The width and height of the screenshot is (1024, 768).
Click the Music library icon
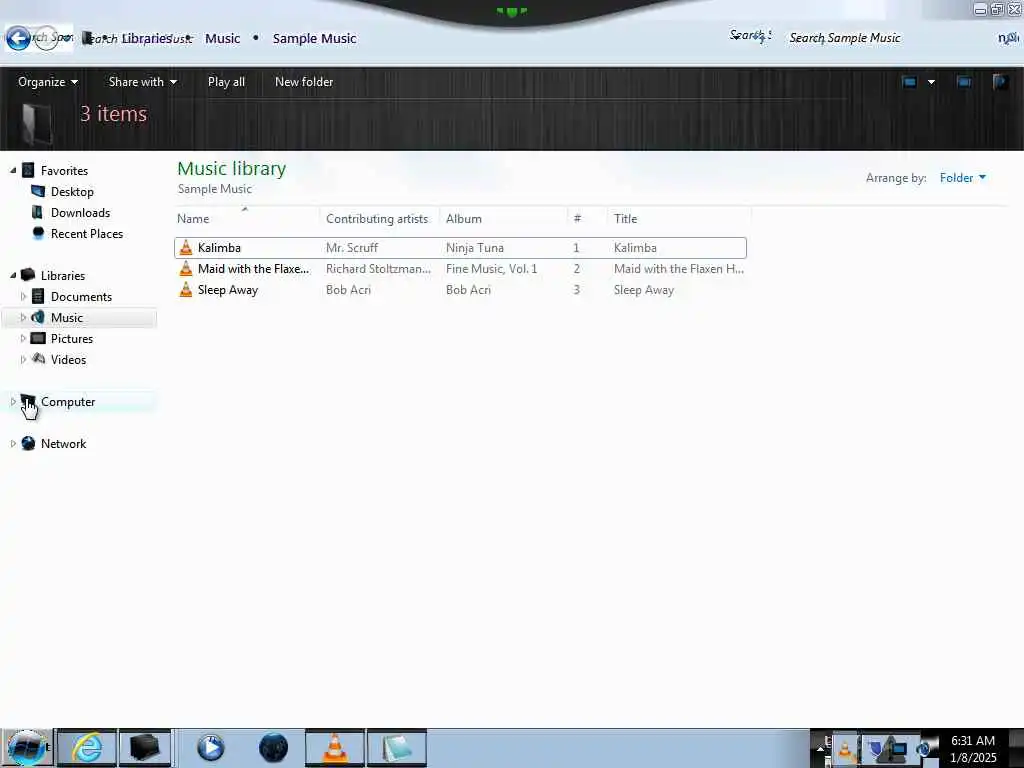(39, 317)
